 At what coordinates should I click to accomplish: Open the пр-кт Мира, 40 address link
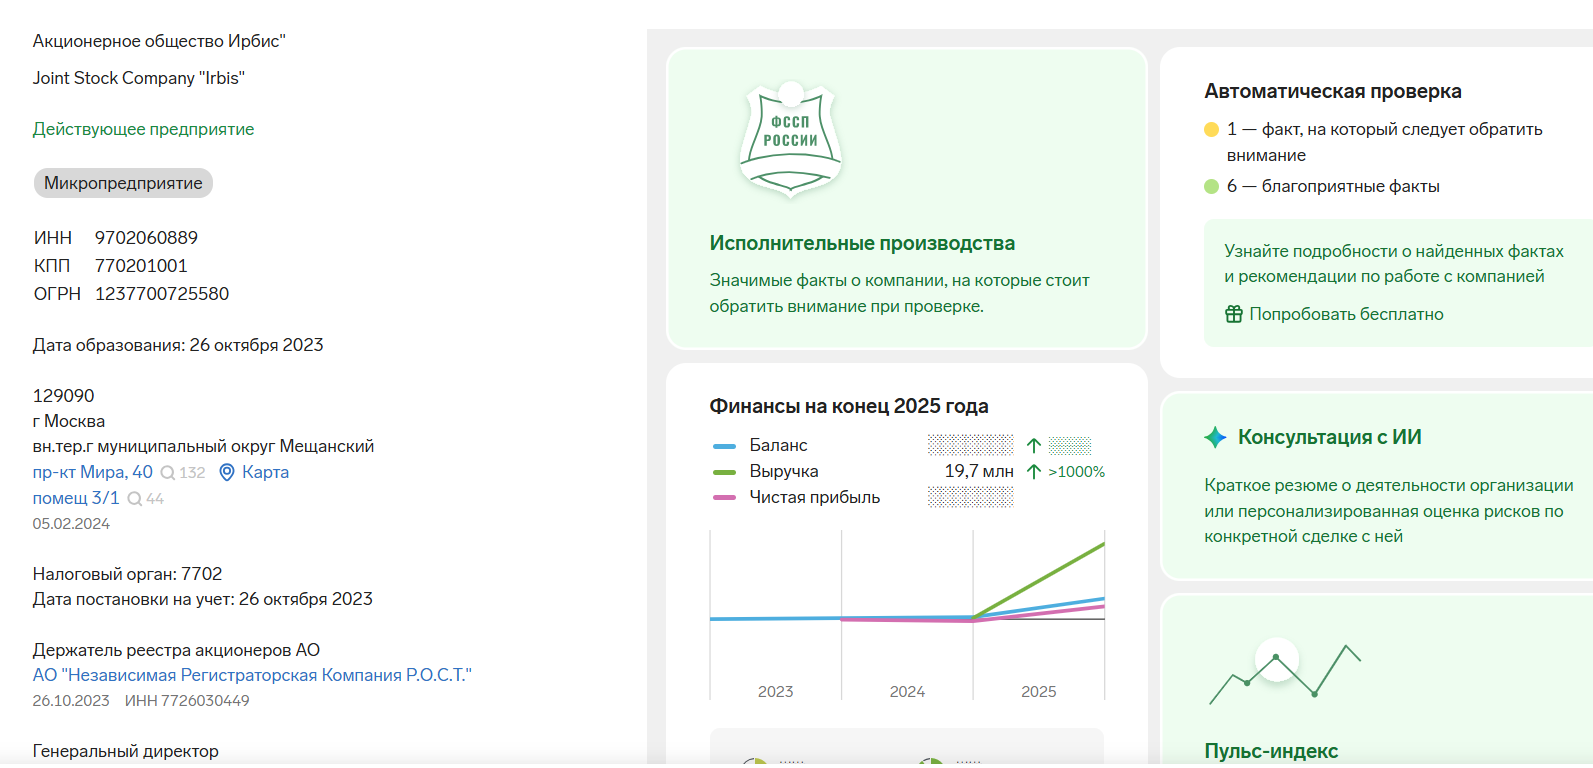tap(93, 472)
